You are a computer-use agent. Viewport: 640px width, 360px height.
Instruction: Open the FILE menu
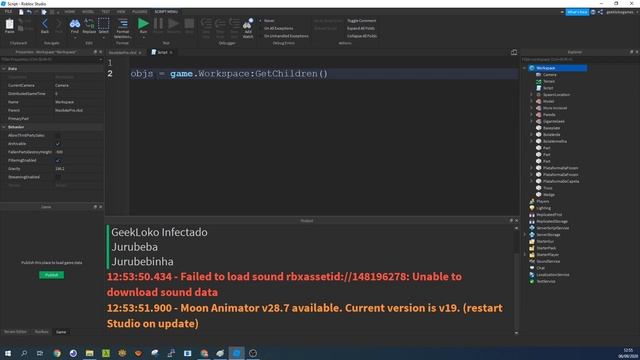8,12
